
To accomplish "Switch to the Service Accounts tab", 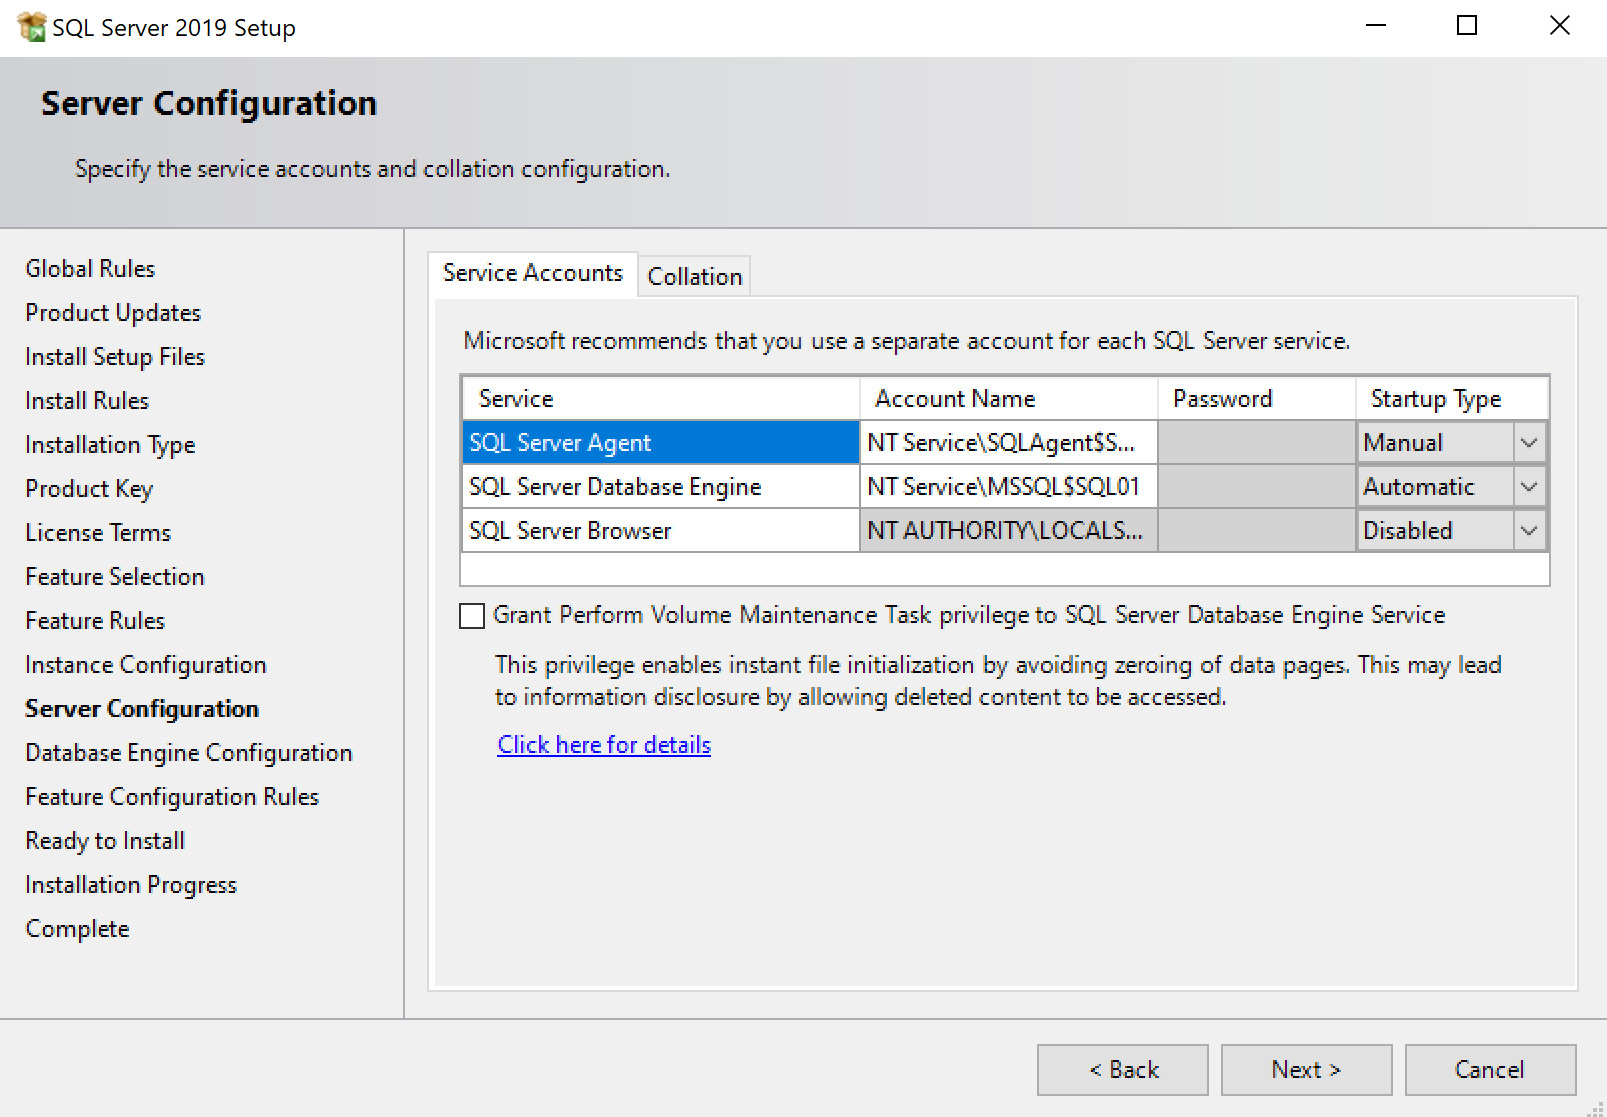I will click(x=533, y=272).
